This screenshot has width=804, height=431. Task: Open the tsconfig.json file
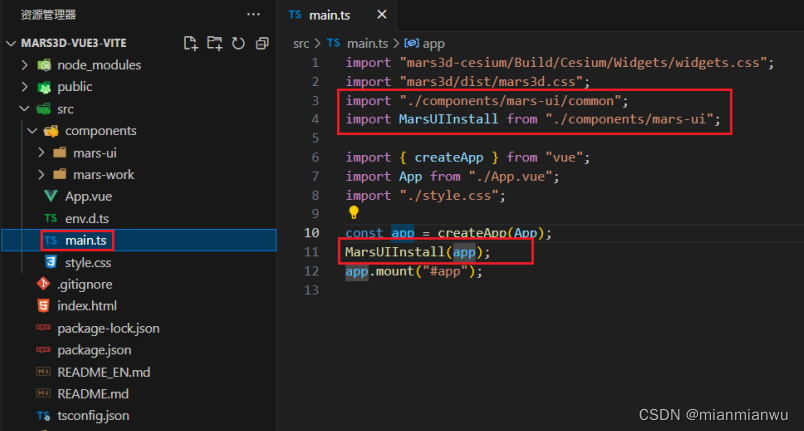point(93,416)
